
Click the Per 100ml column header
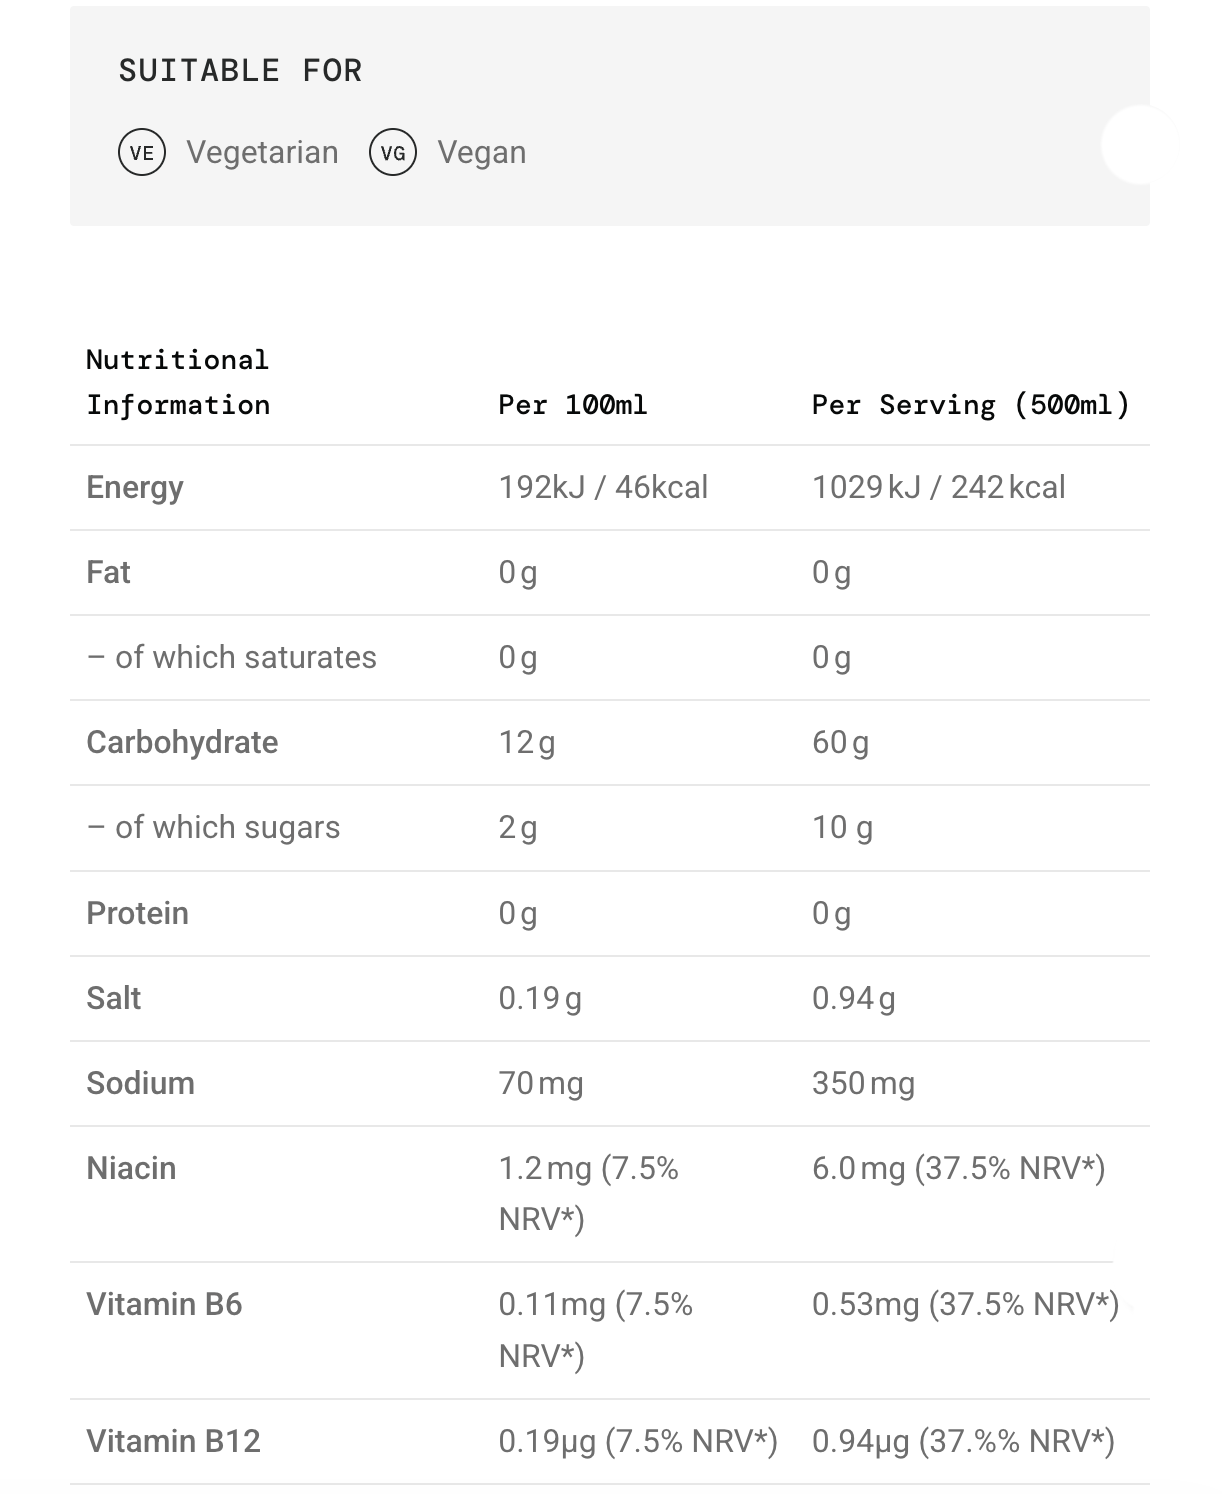click(x=573, y=405)
